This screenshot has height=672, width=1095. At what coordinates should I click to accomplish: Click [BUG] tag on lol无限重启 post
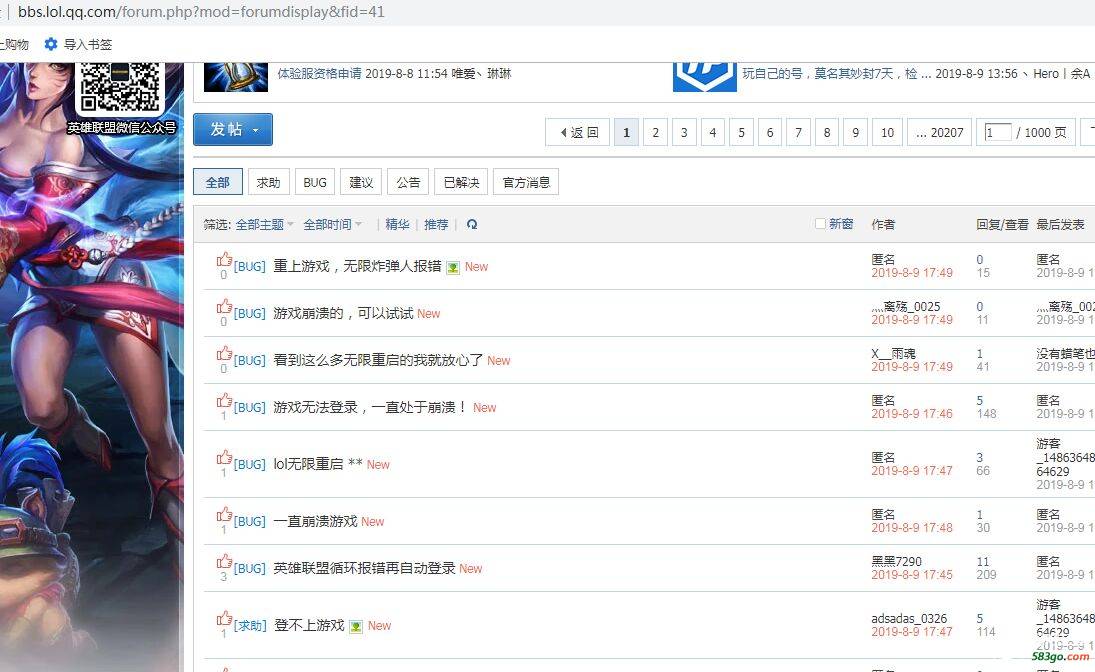point(250,465)
